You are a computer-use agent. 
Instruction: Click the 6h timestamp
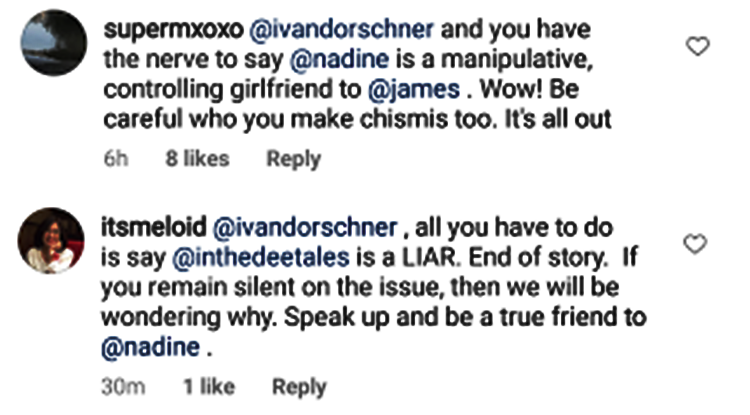coord(115,159)
